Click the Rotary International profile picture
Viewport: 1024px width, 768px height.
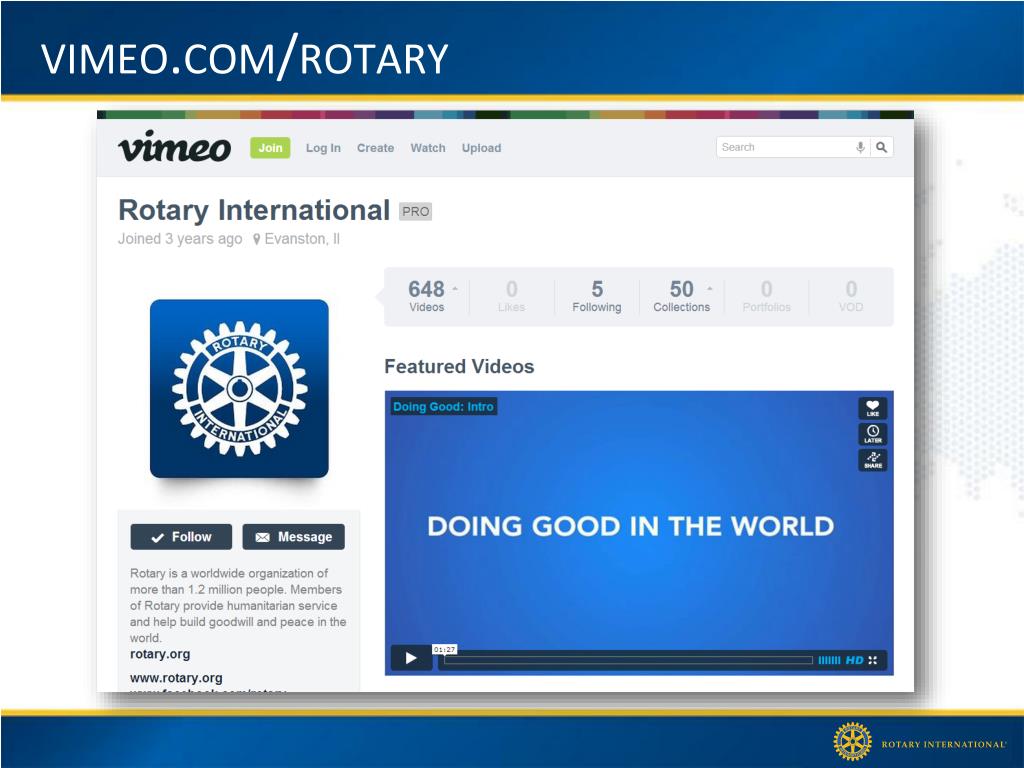point(239,388)
